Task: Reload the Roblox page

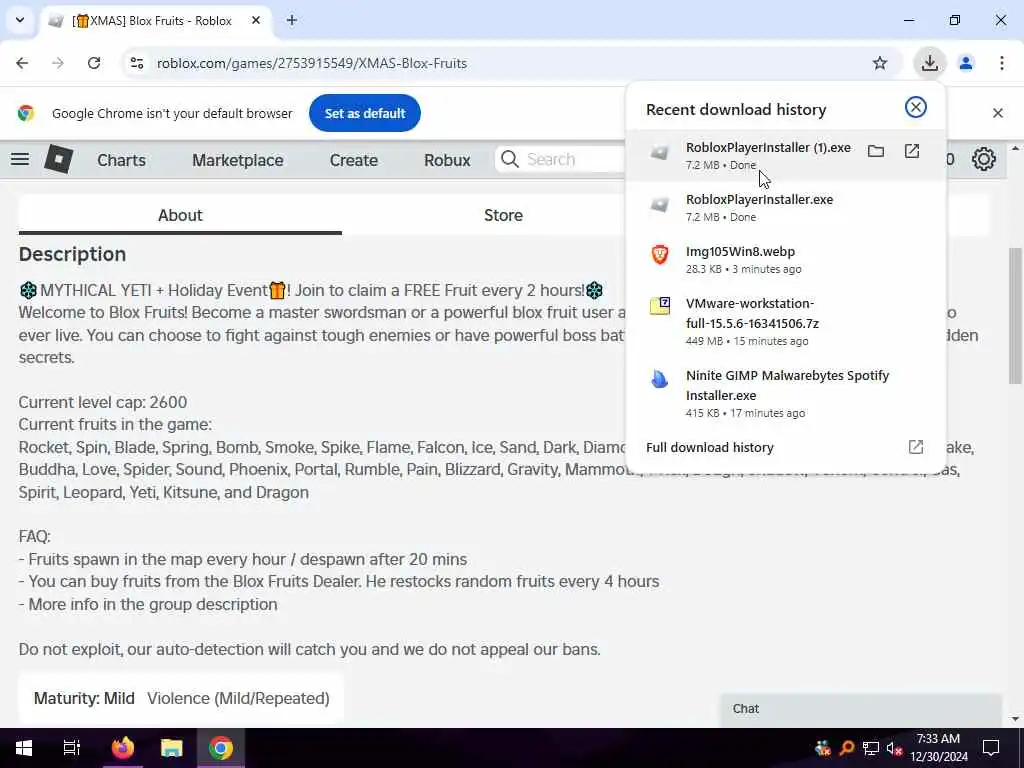Action: click(94, 63)
